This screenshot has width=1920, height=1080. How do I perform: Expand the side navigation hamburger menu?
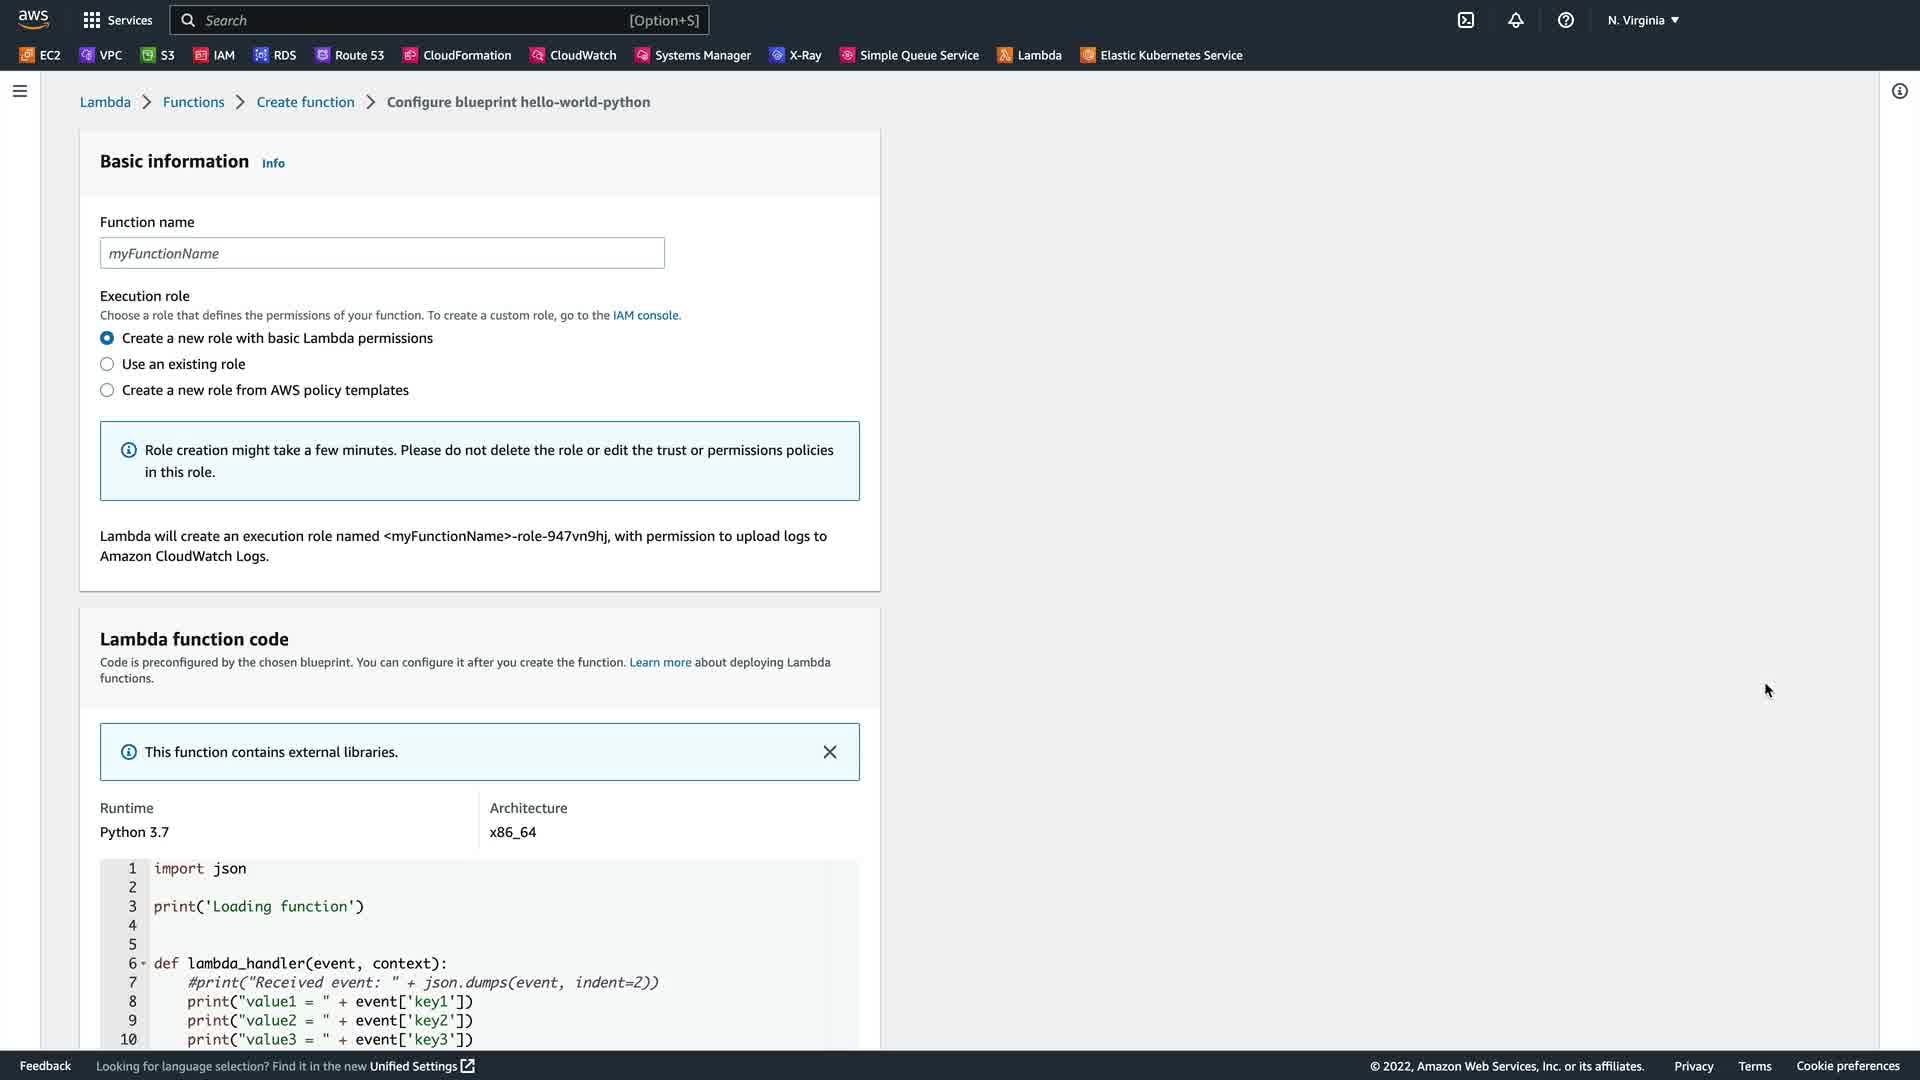[x=20, y=91]
